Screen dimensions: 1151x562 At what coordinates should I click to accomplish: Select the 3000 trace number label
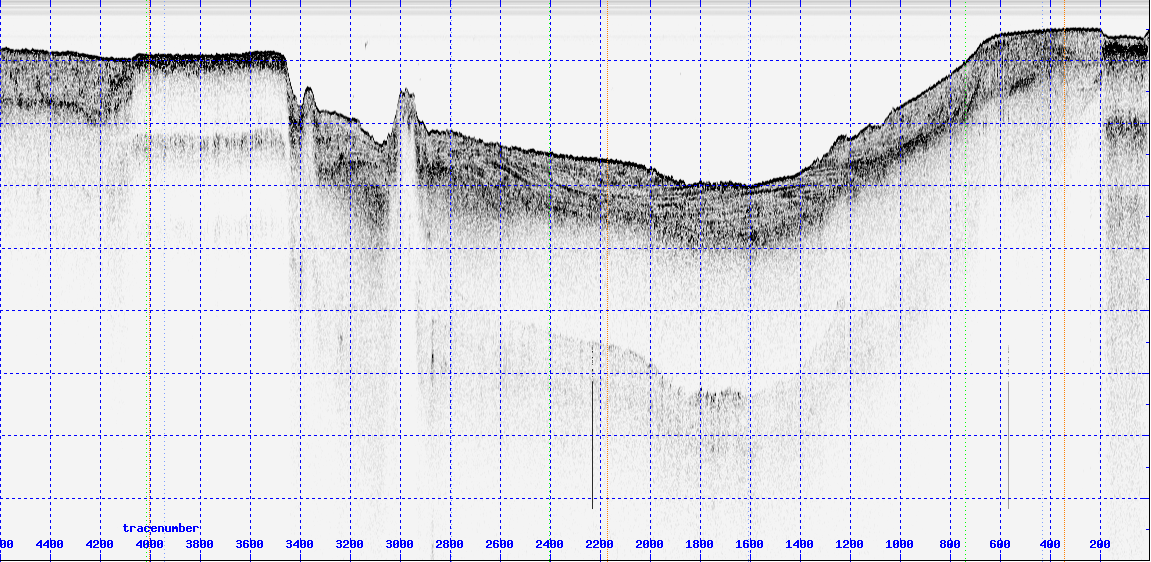(399, 544)
